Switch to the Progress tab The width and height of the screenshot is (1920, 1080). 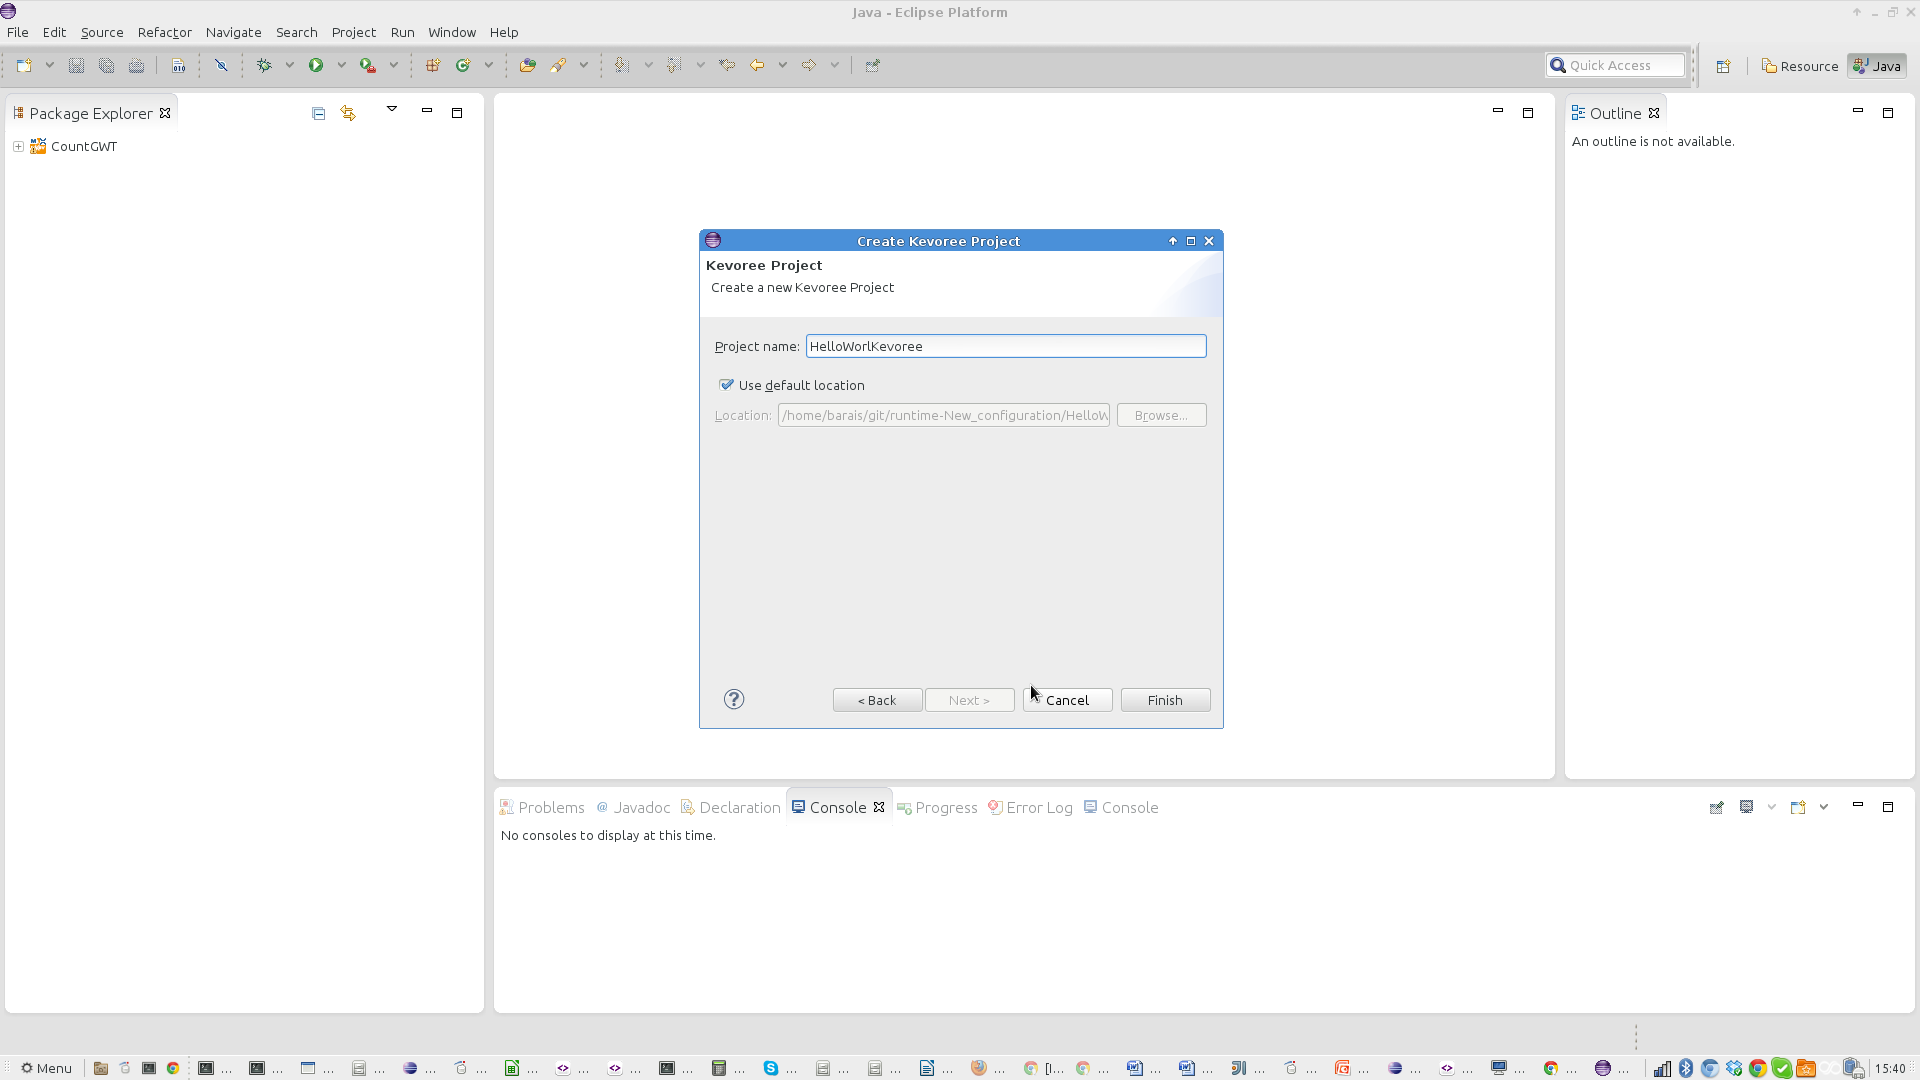point(937,807)
